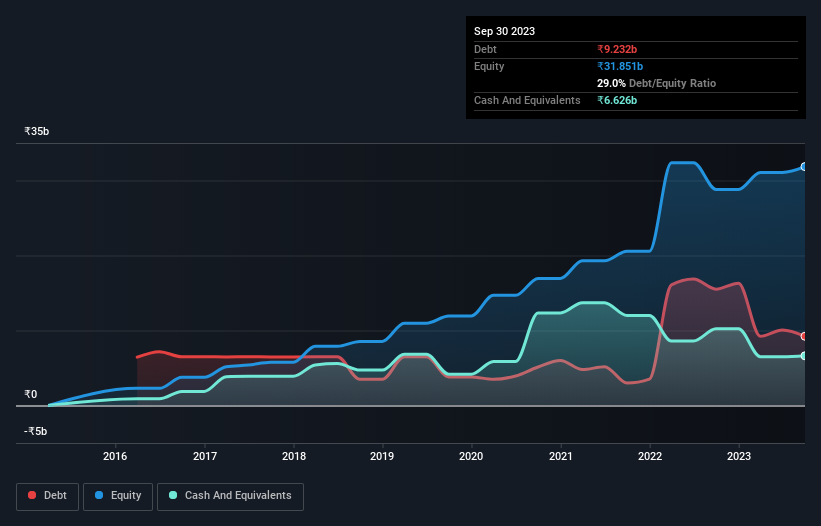Toggle the Equity series legend button
821x526 pixels.
[x=118, y=496]
